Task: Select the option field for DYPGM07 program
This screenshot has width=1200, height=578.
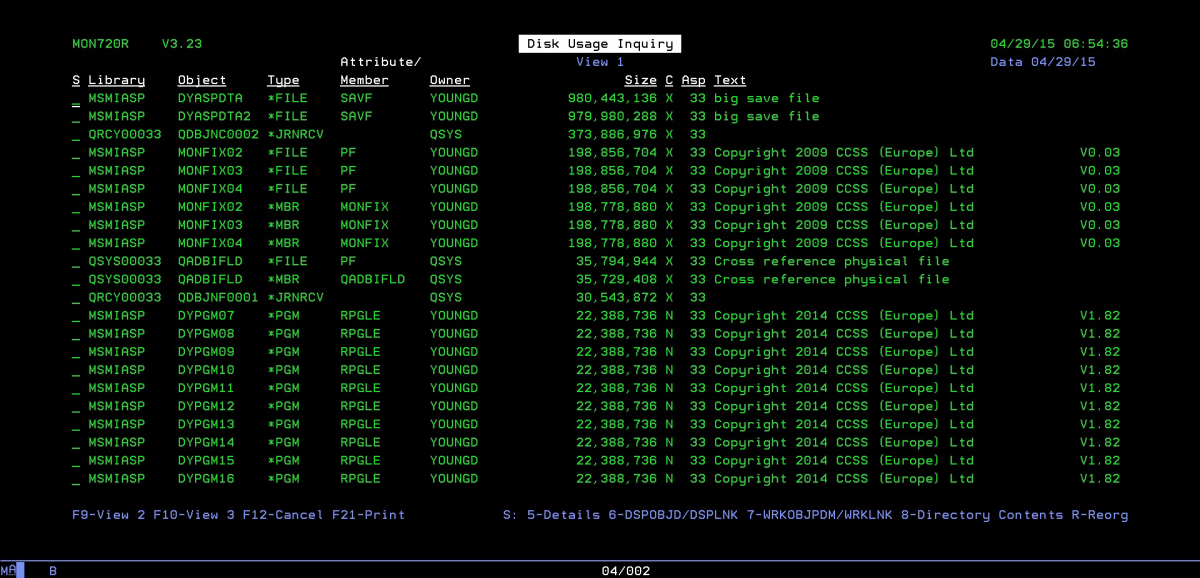Action: pyautogui.click(x=76, y=316)
